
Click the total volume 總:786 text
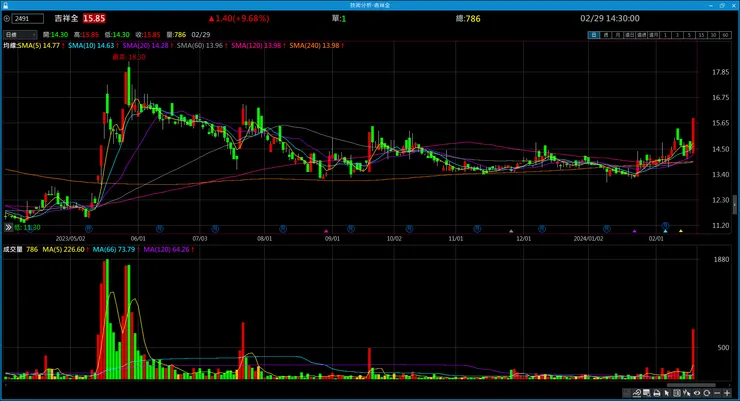(468, 19)
